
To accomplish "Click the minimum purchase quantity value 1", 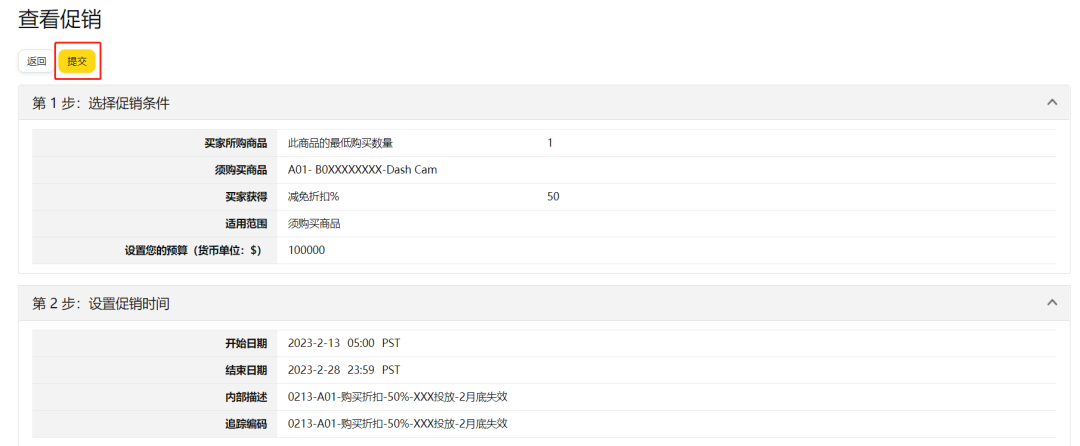I will click(x=550, y=143).
